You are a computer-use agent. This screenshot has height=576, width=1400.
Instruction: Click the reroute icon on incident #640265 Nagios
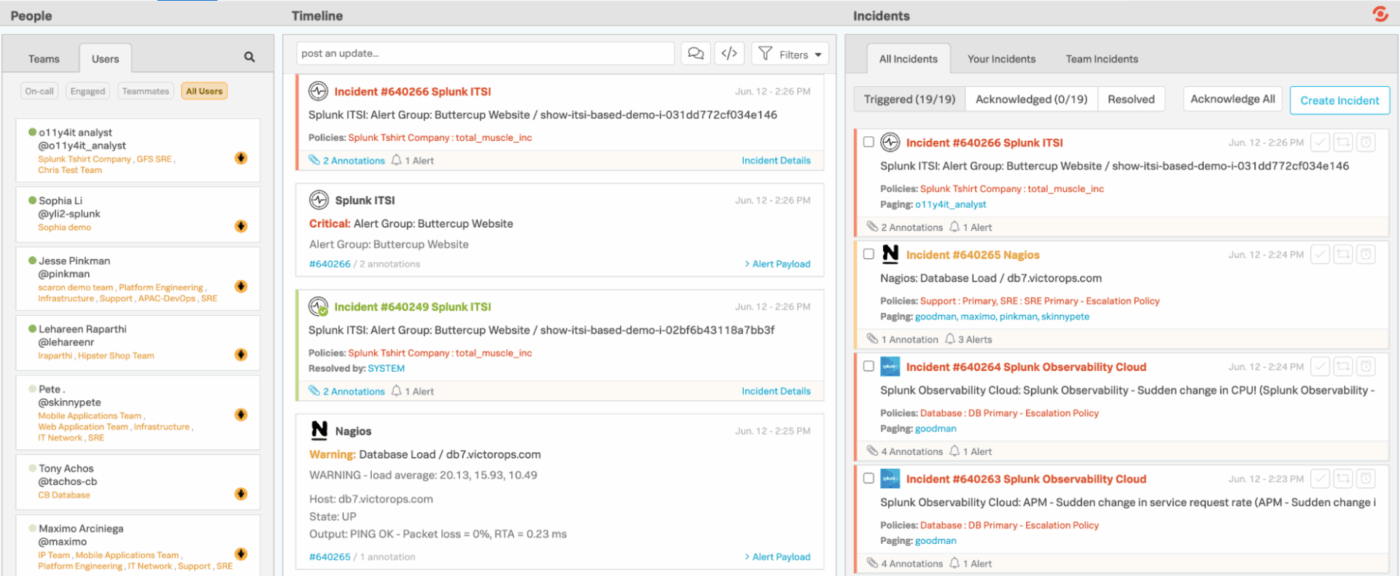point(1343,254)
